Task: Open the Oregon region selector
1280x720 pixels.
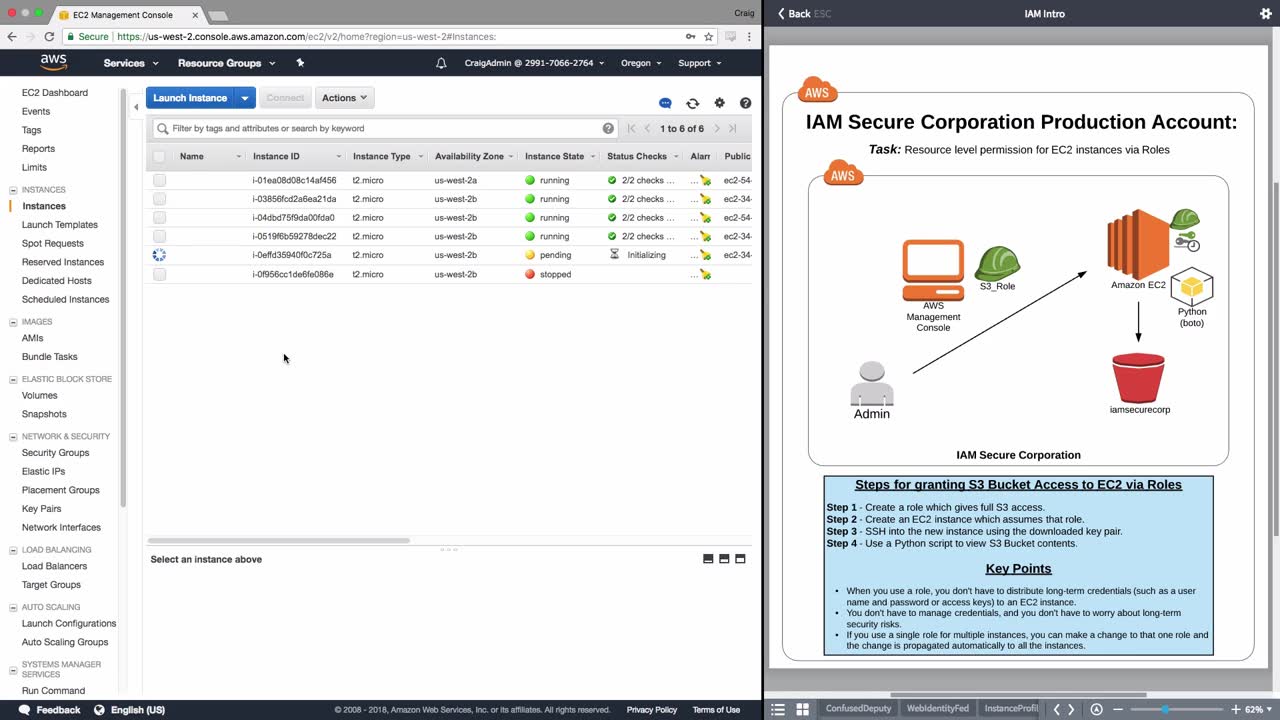Action: [641, 63]
